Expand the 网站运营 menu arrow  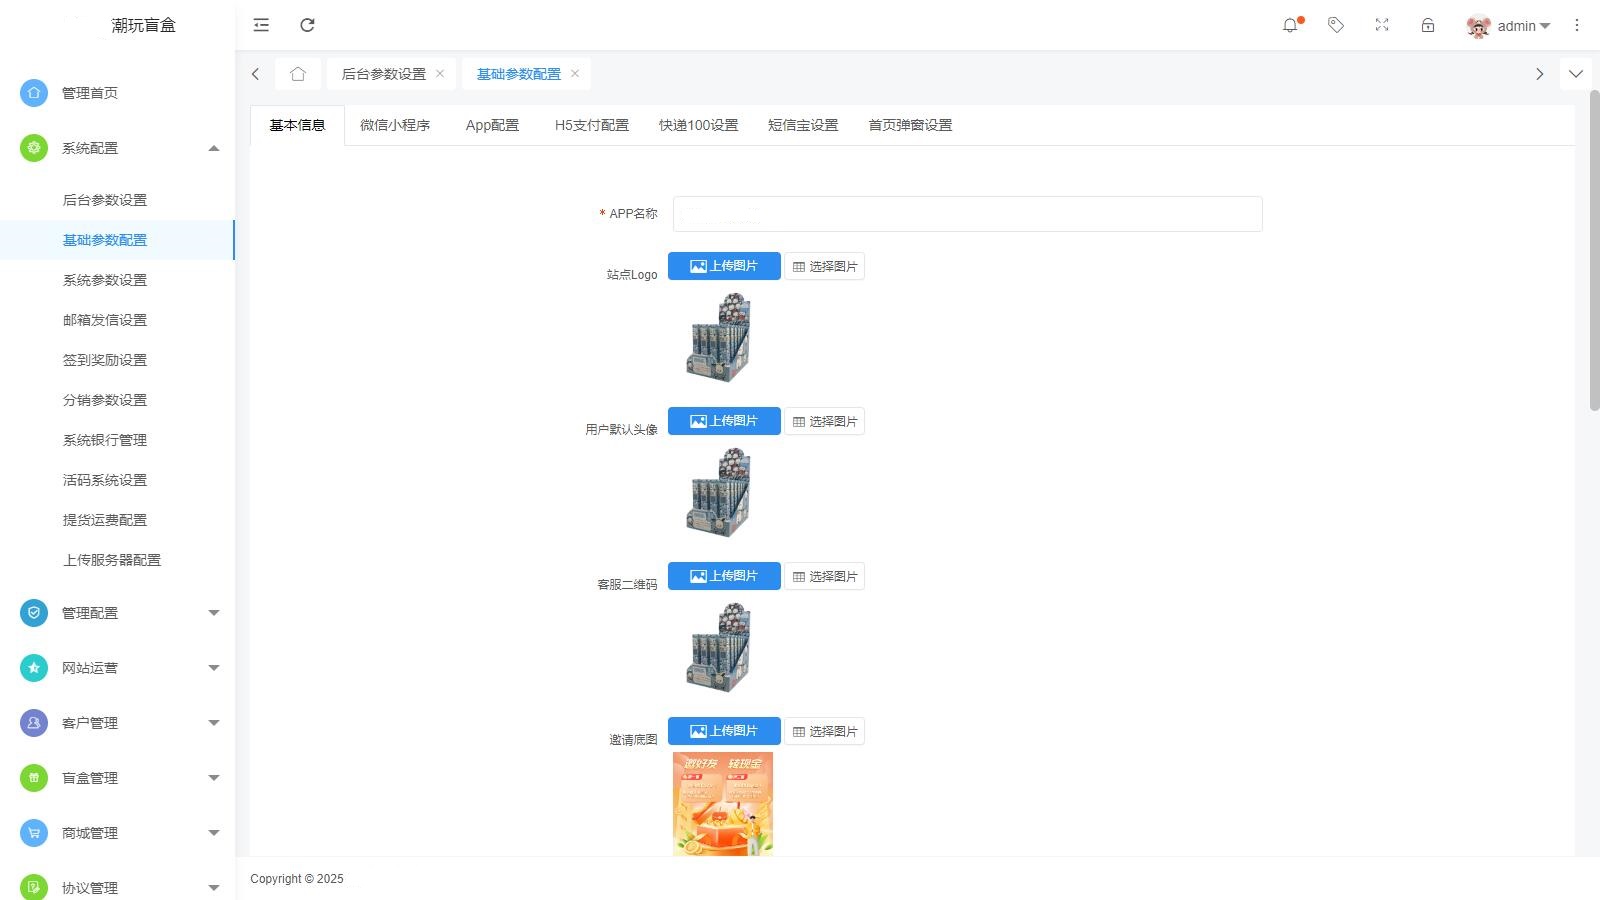[213, 668]
